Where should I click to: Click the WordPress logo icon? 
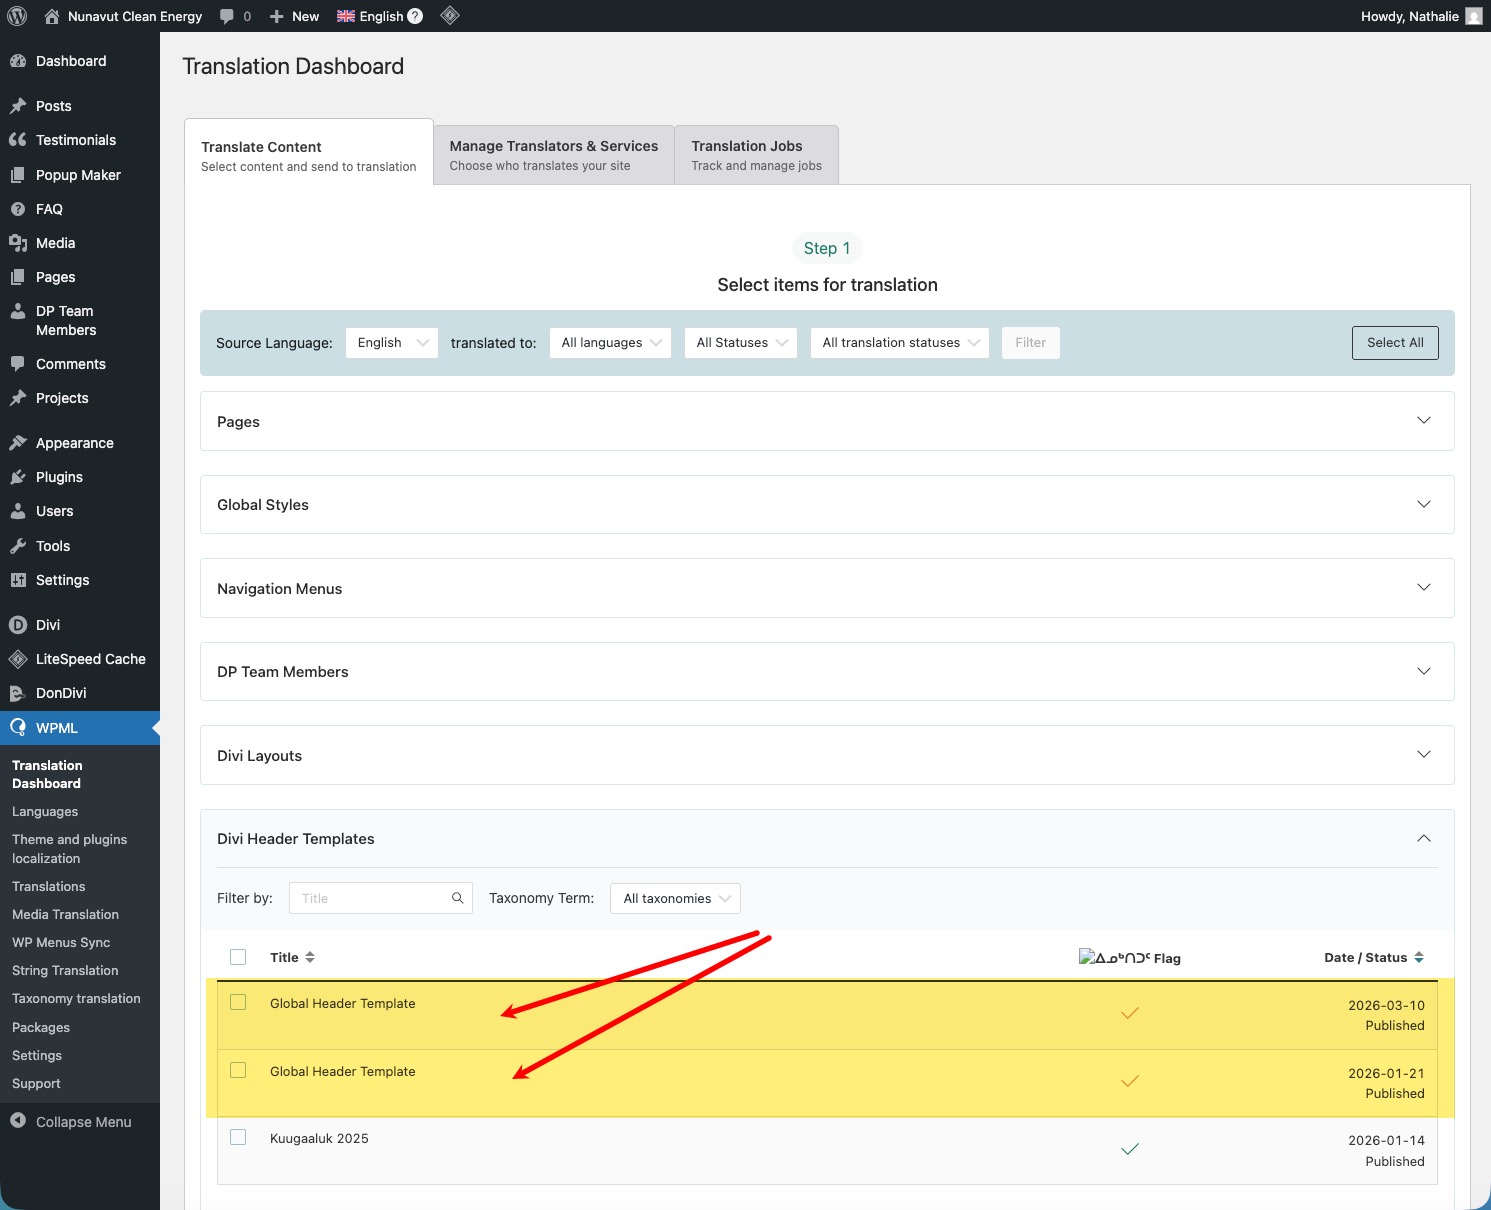coord(17,16)
